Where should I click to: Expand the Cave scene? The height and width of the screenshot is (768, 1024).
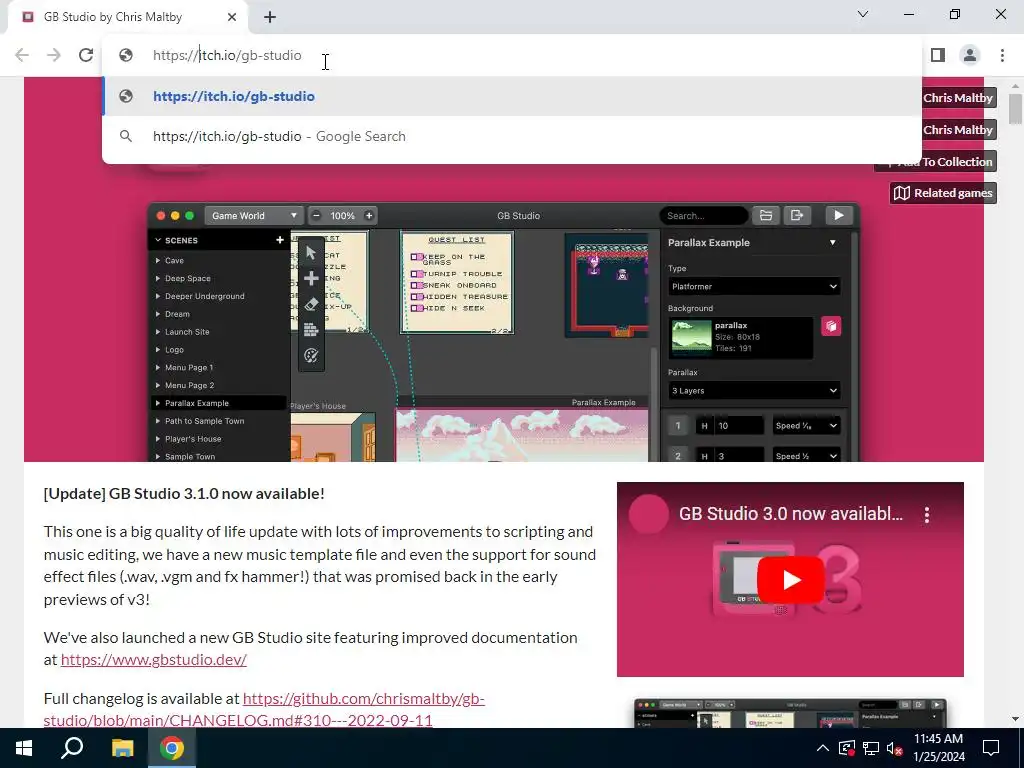click(158, 261)
